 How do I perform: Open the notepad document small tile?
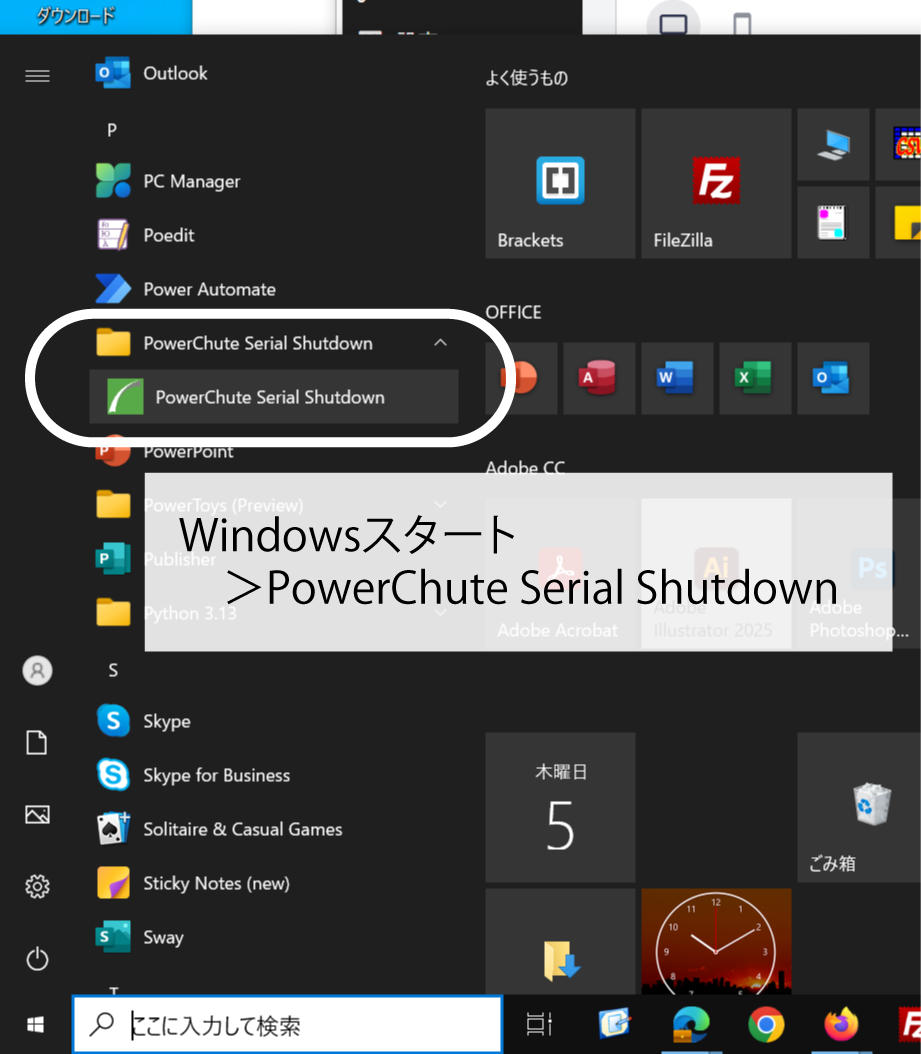[x=833, y=222]
